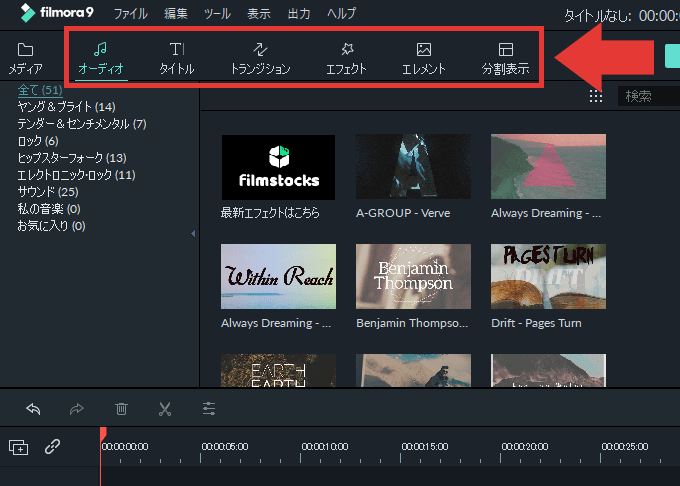Open the Filmstocks thumbnail
This screenshot has height=486, width=680.
point(278,167)
